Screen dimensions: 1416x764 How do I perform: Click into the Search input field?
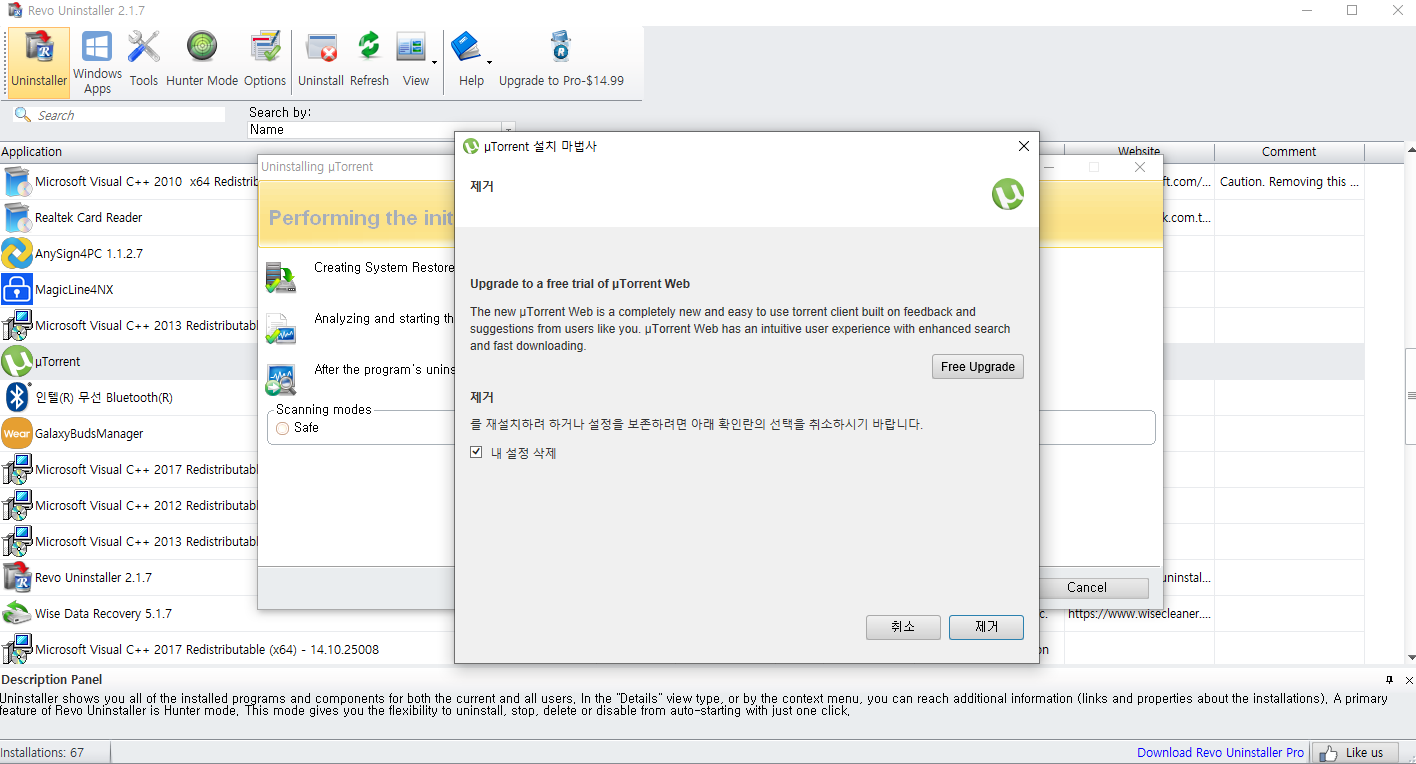click(x=130, y=115)
